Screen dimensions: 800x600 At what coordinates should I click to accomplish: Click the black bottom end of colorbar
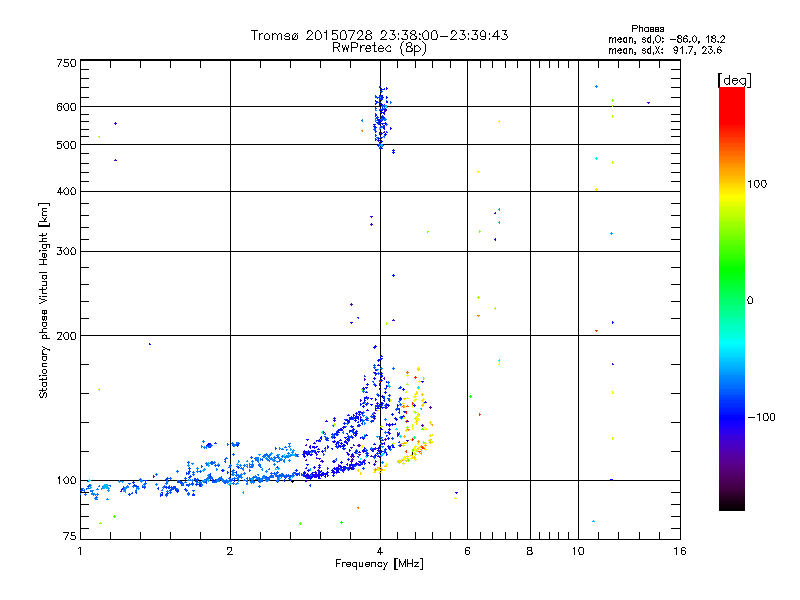click(732, 503)
